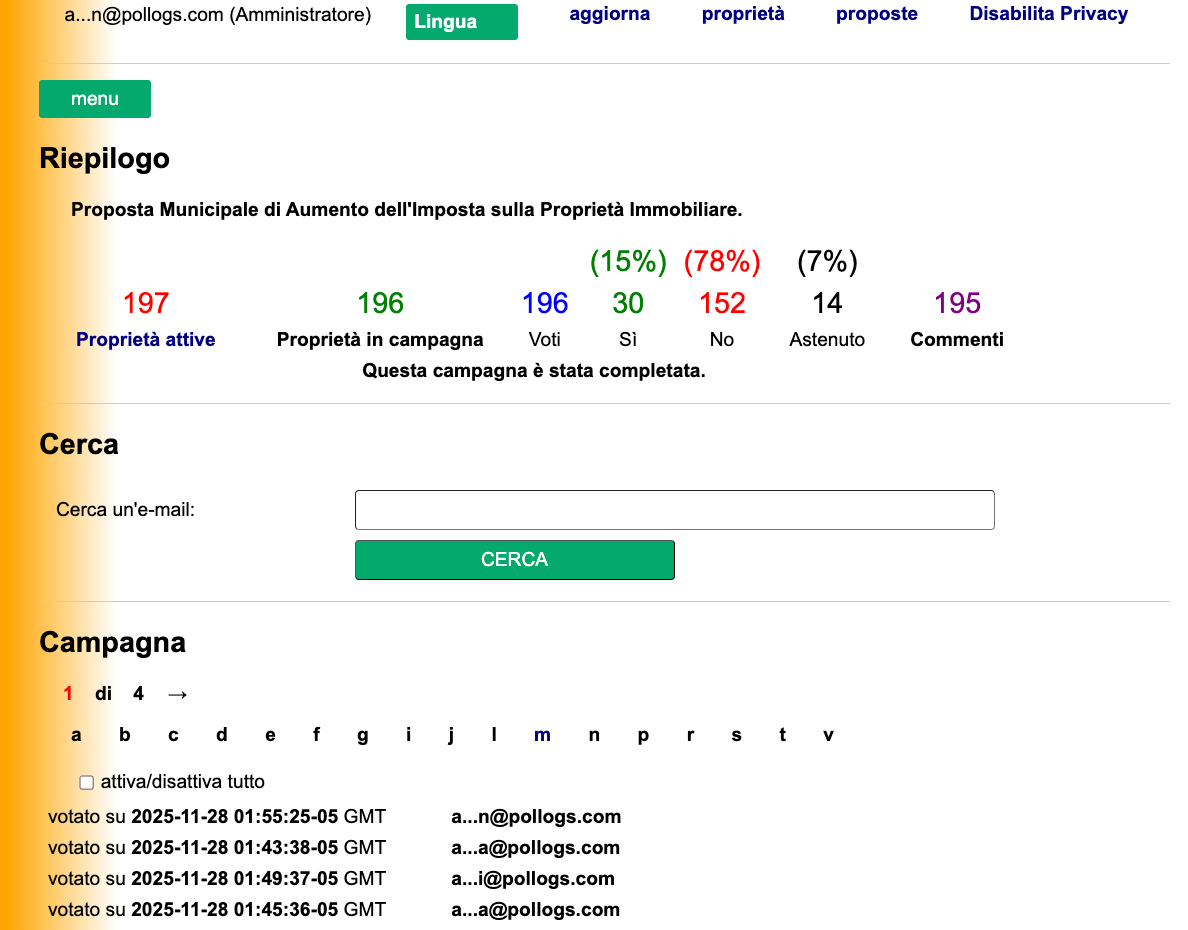Toggle the attiva/disattiva tutto checkbox
The height and width of the screenshot is (930, 1188).
tap(87, 782)
